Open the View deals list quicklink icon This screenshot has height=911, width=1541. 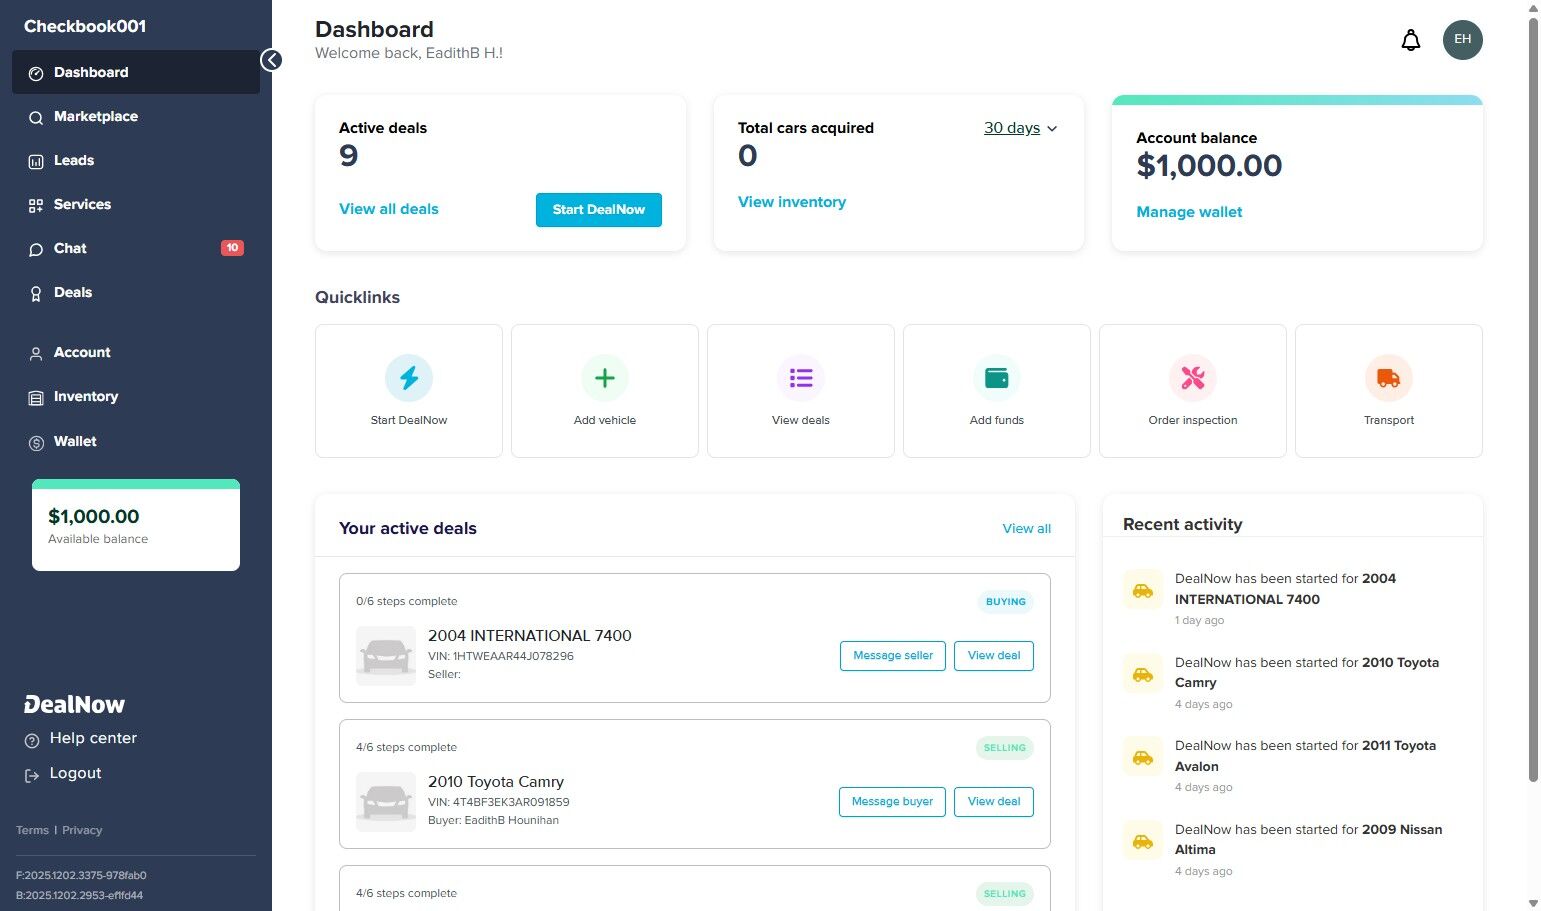coord(800,377)
